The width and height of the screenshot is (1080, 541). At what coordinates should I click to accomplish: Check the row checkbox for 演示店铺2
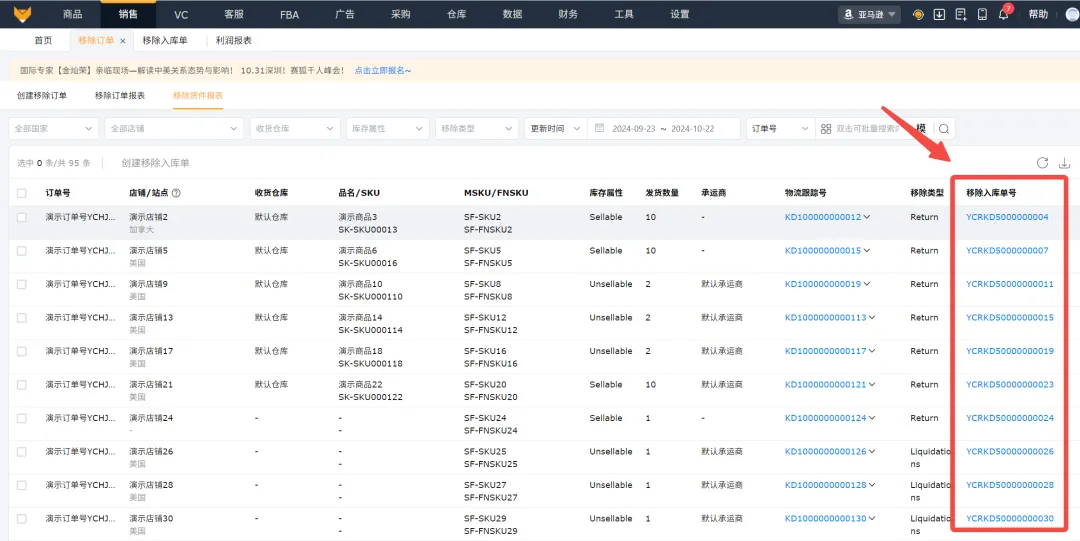pos(22,217)
